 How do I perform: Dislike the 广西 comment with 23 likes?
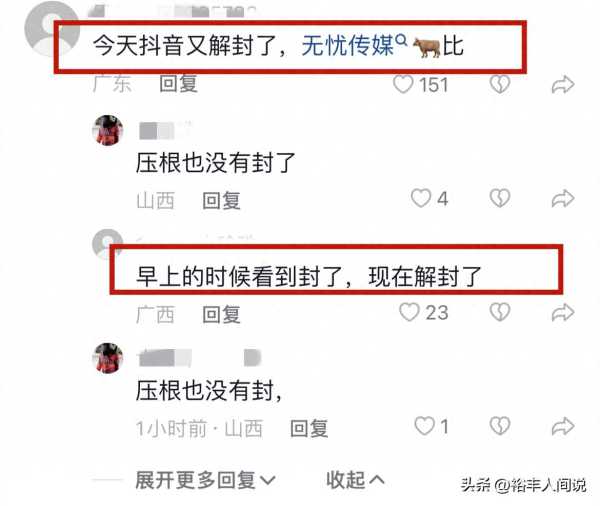(500, 312)
